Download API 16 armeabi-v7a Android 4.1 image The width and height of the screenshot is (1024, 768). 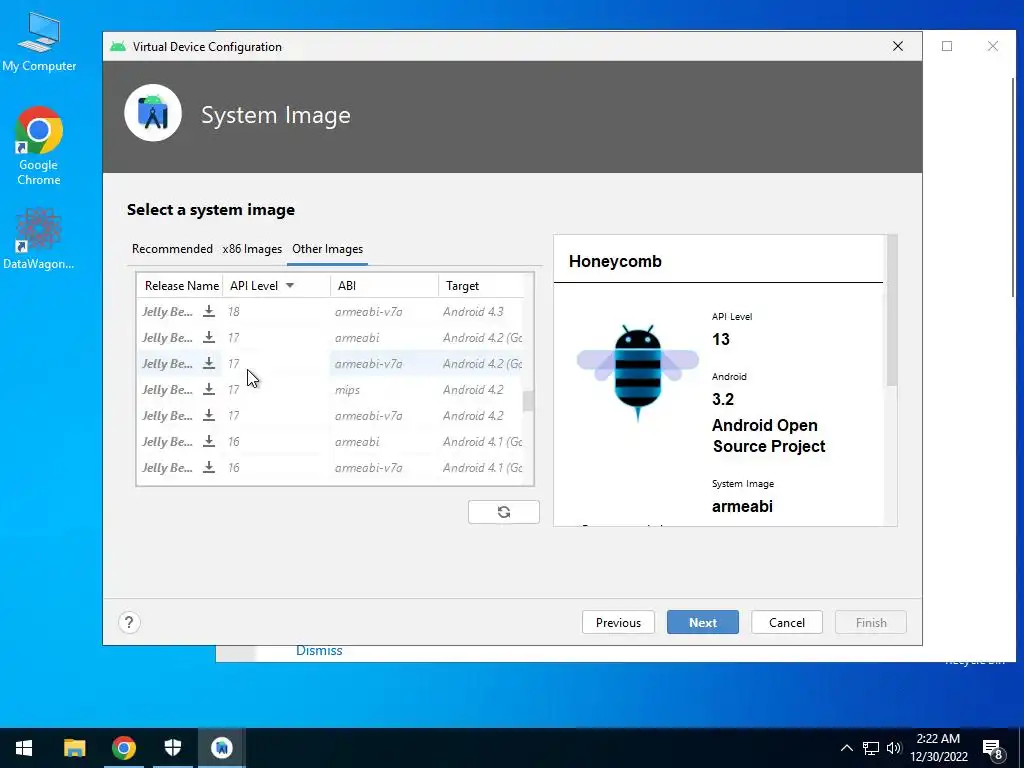tap(209, 468)
